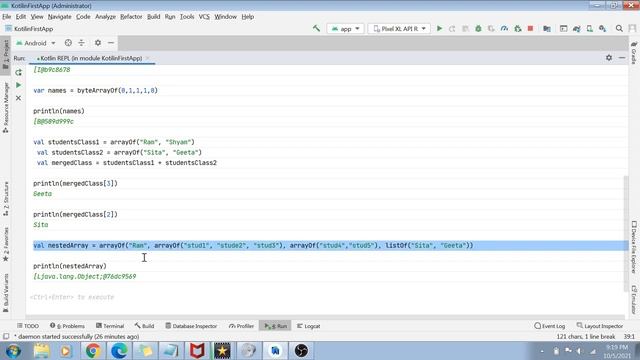Image resolution: width=640 pixels, height=360 pixels.
Task: Toggle Device File Explorer side tab
Action: coord(634,247)
